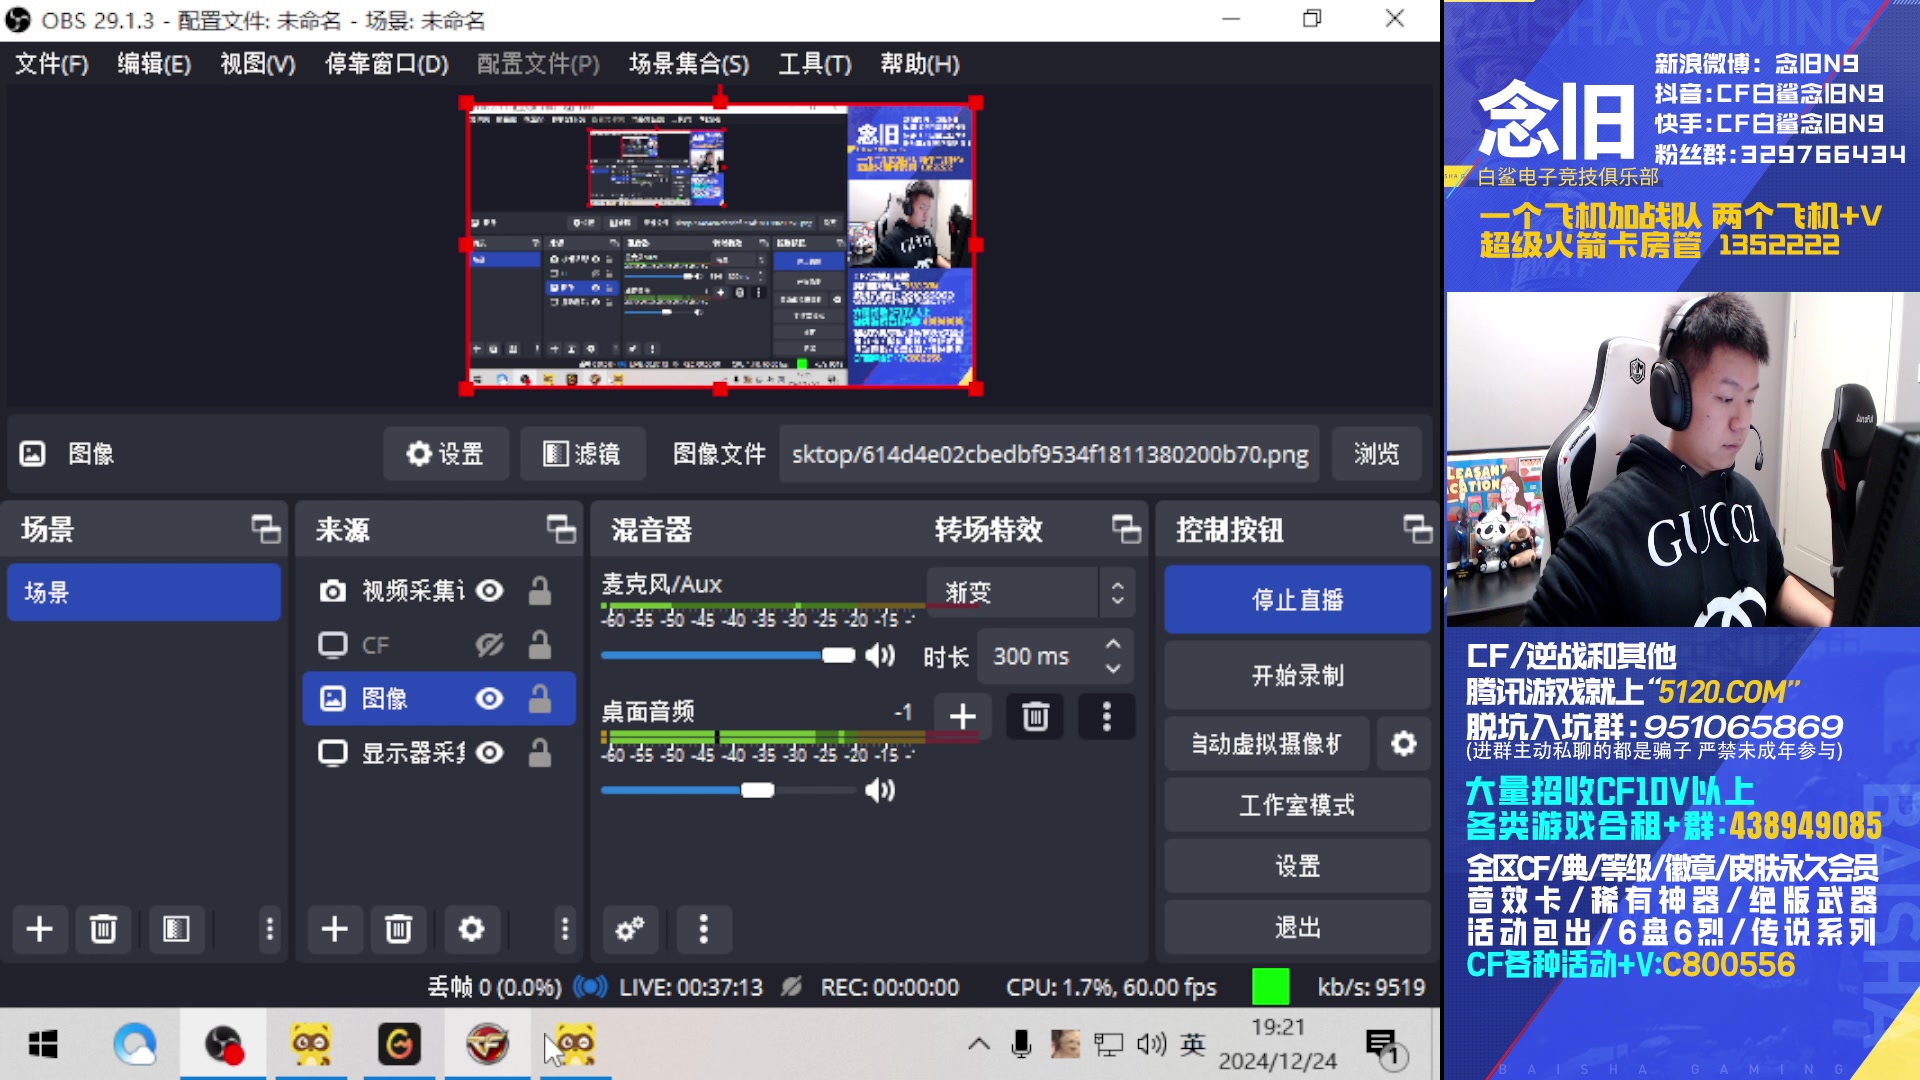Open scene filters icon
The width and height of the screenshot is (1920, 1080).
tap(176, 929)
